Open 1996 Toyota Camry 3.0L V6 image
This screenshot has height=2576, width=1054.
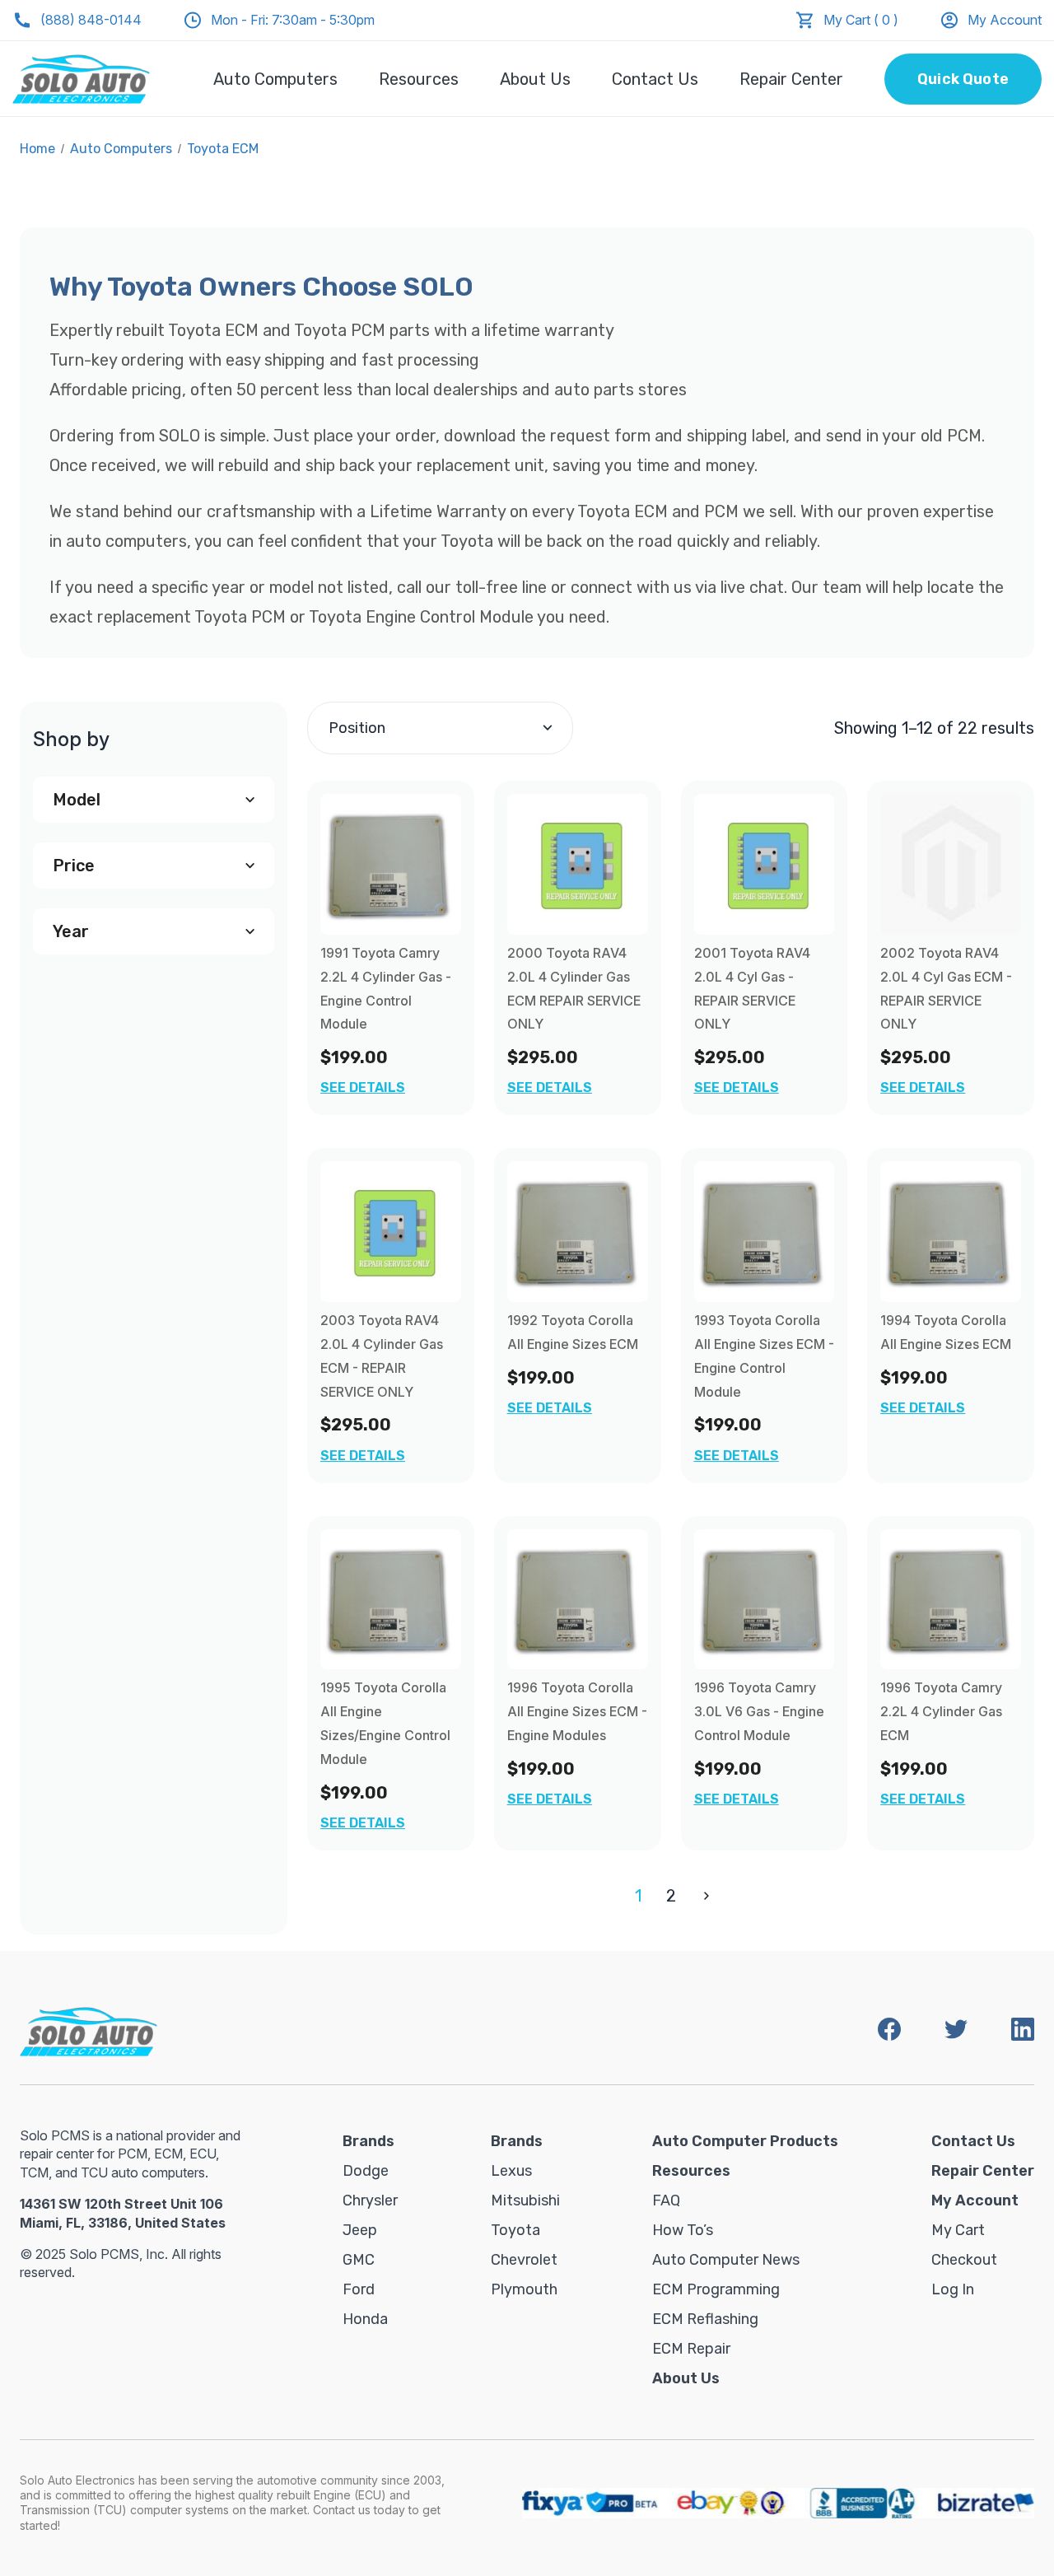tap(764, 1598)
